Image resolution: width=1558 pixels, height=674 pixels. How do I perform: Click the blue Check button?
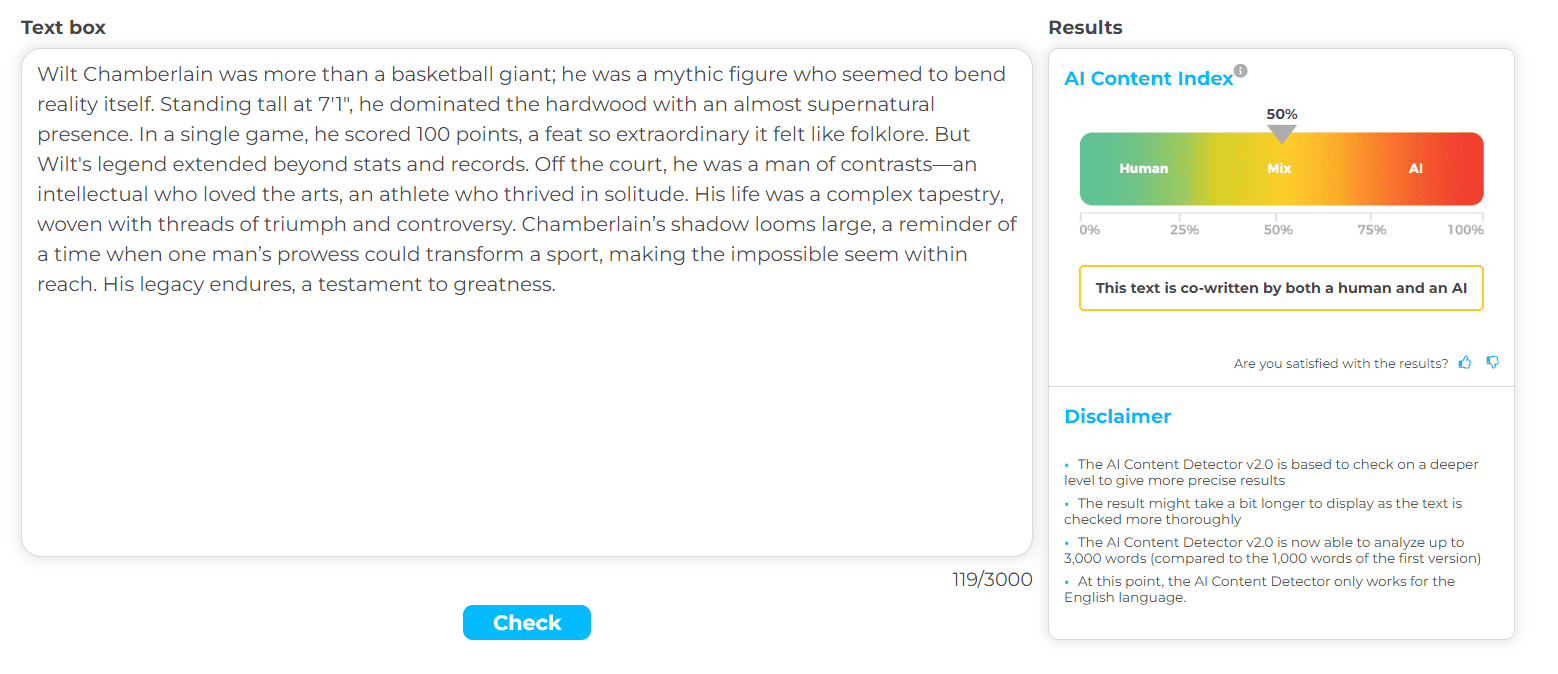pos(527,623)
